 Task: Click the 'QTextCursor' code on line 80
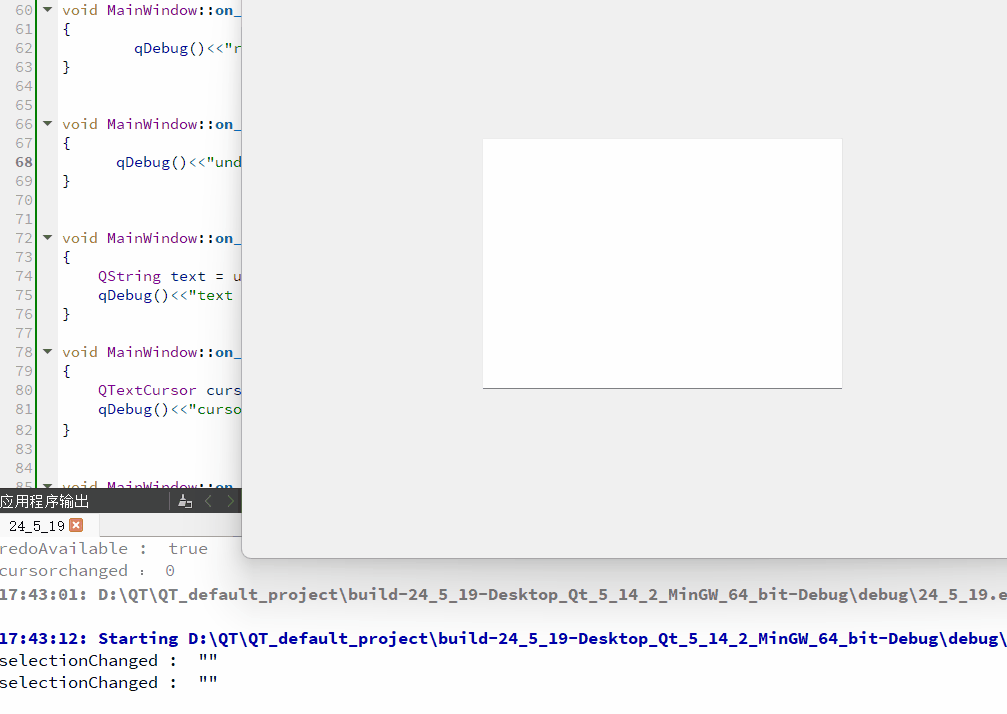[147, 390]
